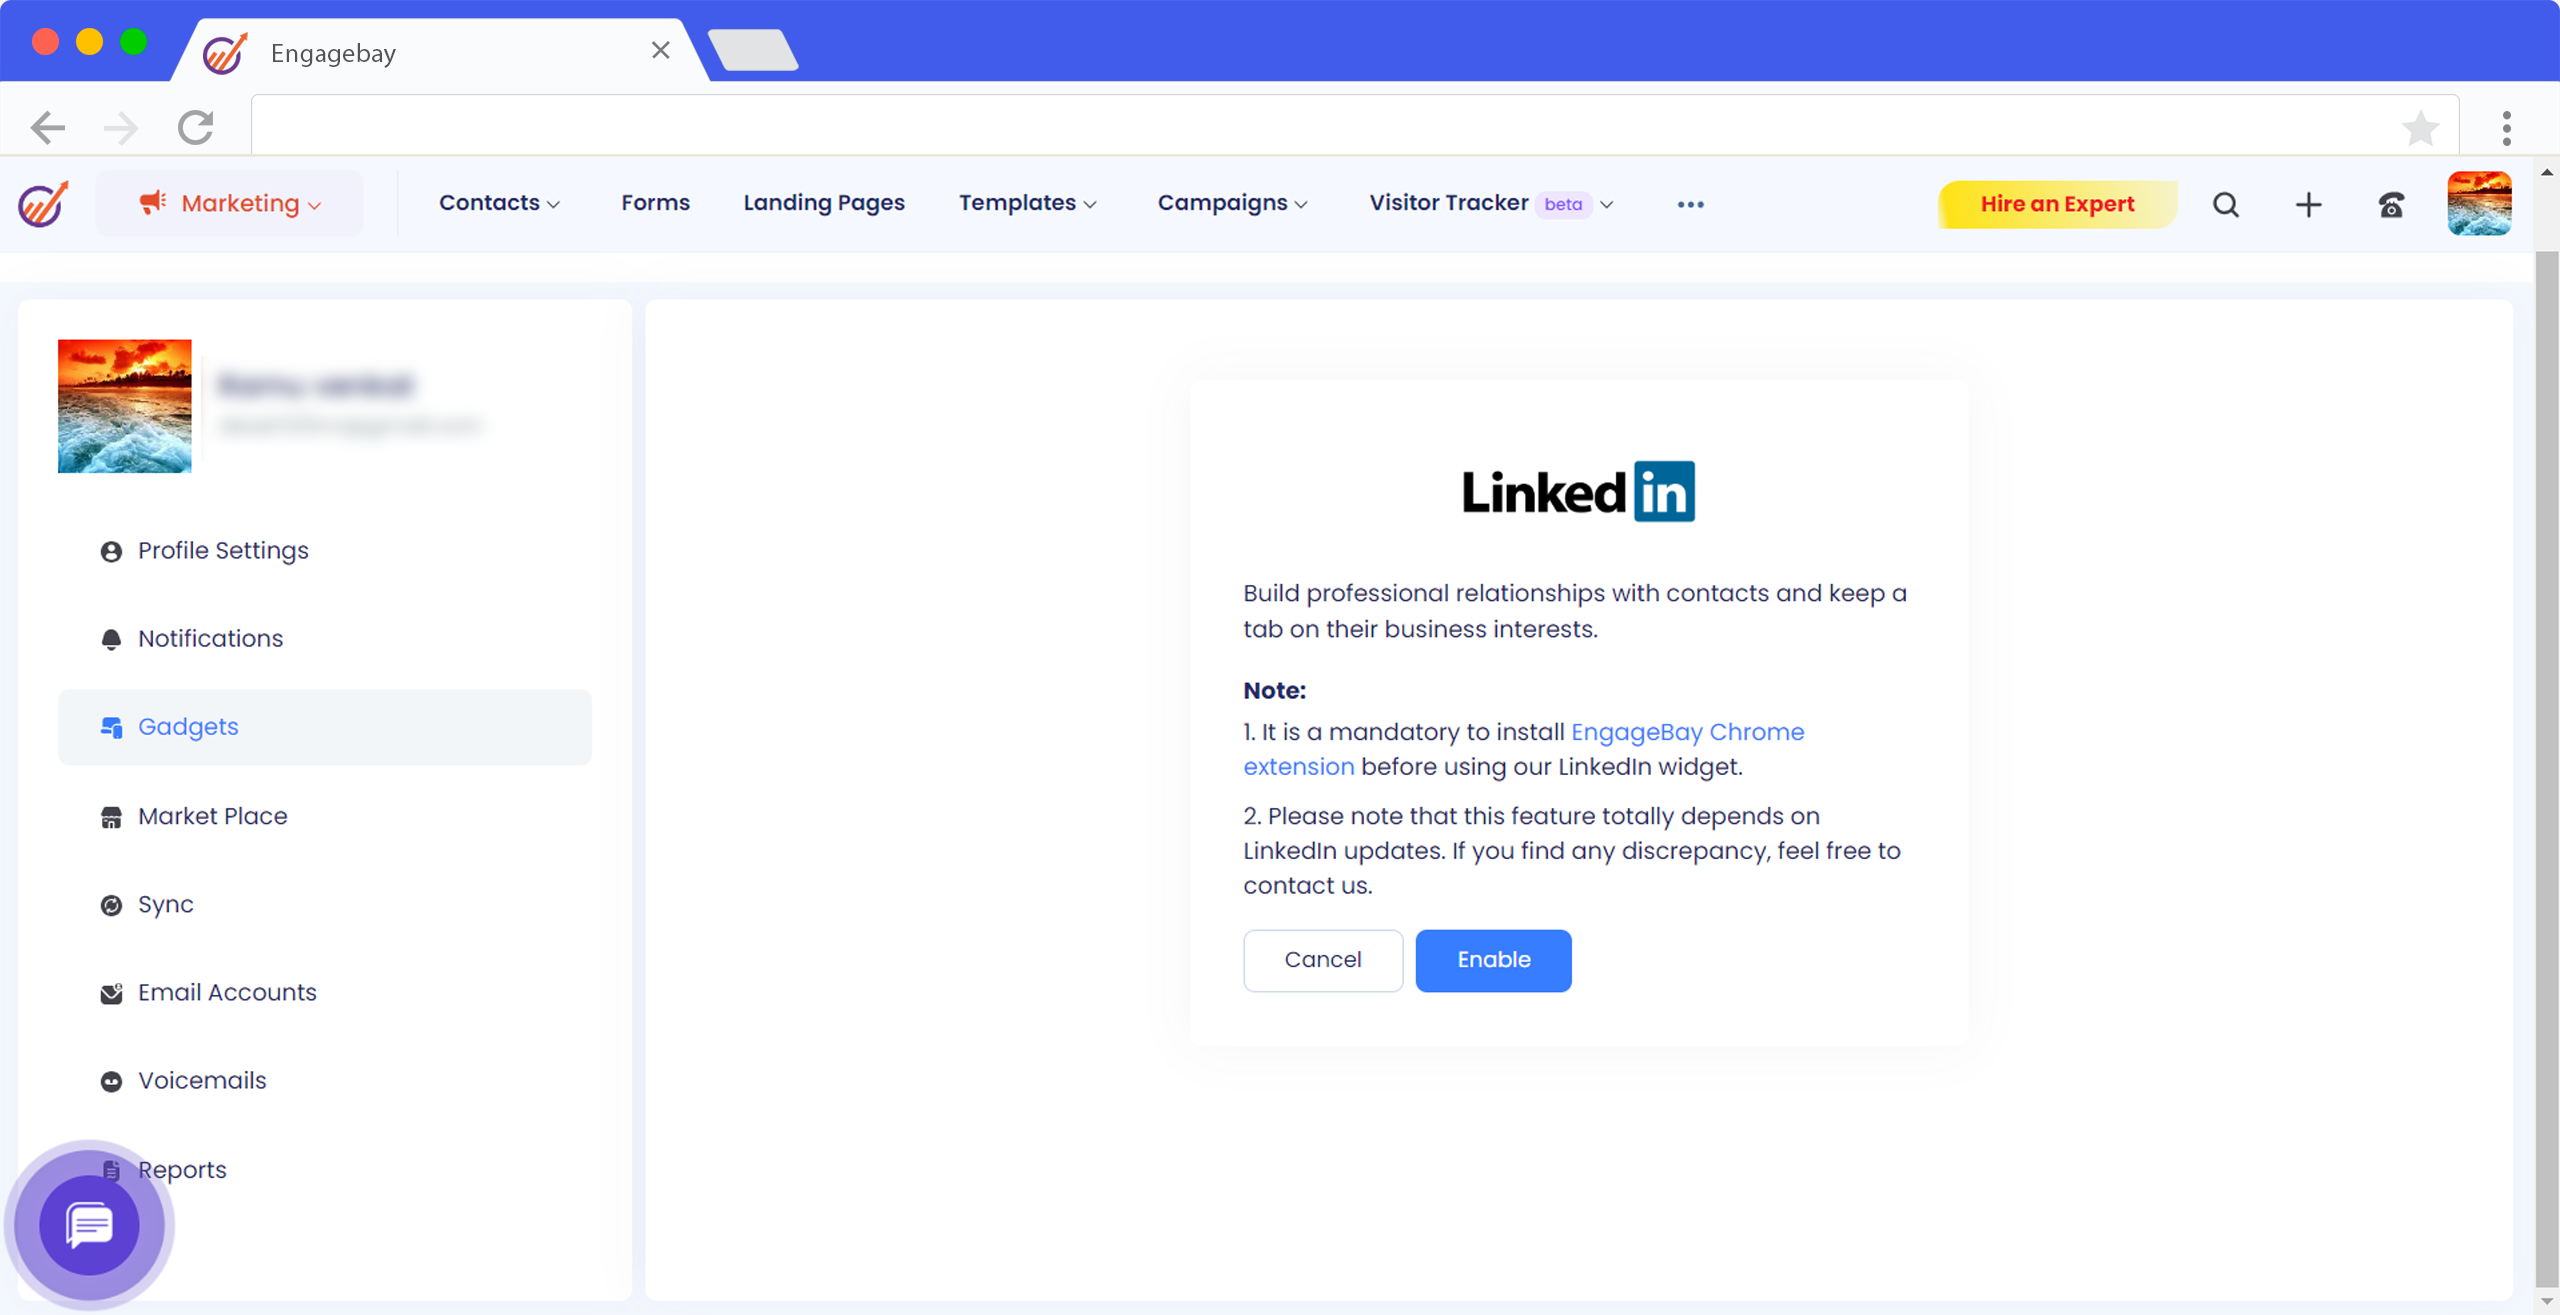Image resolution: width=2560 pixels, height=1315 pixels.
Task: Go back using the browser back arrow
Action: 47,128
